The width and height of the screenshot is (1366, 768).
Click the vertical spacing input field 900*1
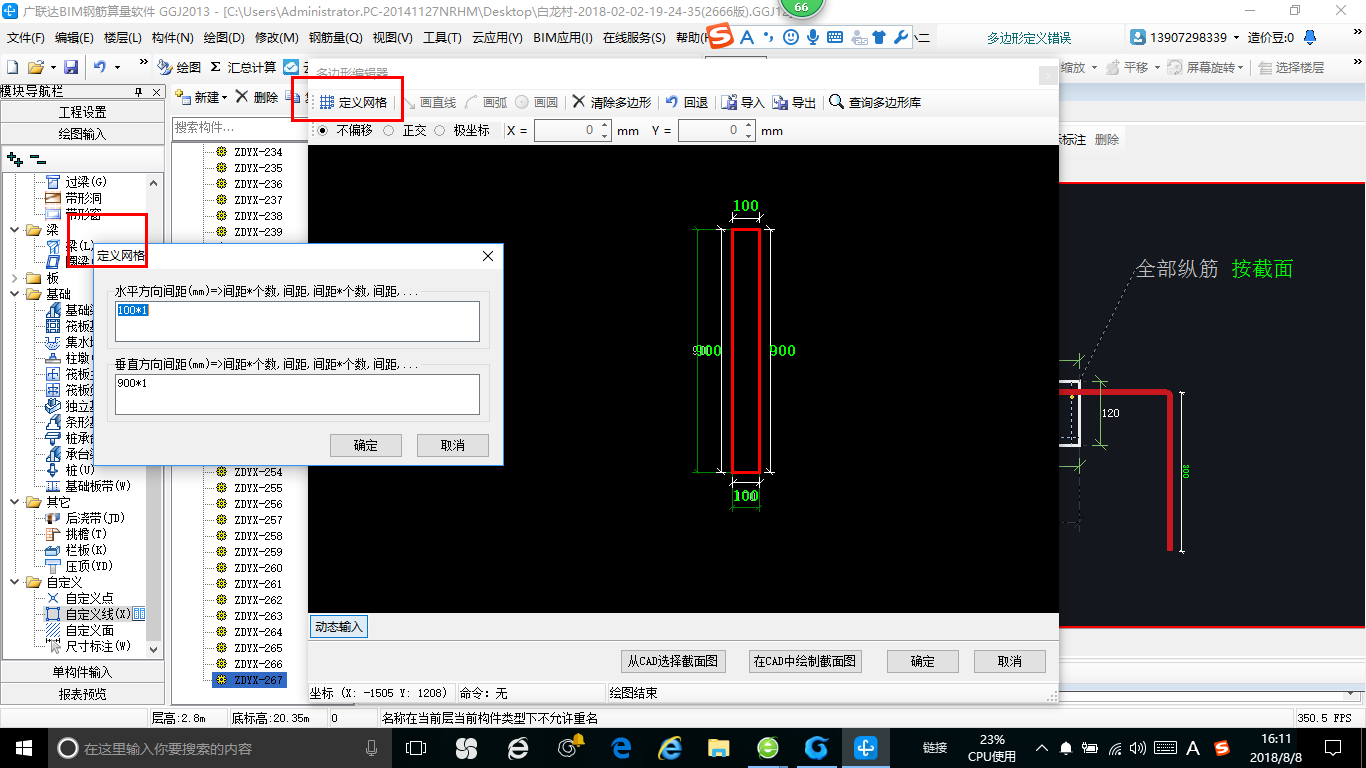[x=297, y=394]
